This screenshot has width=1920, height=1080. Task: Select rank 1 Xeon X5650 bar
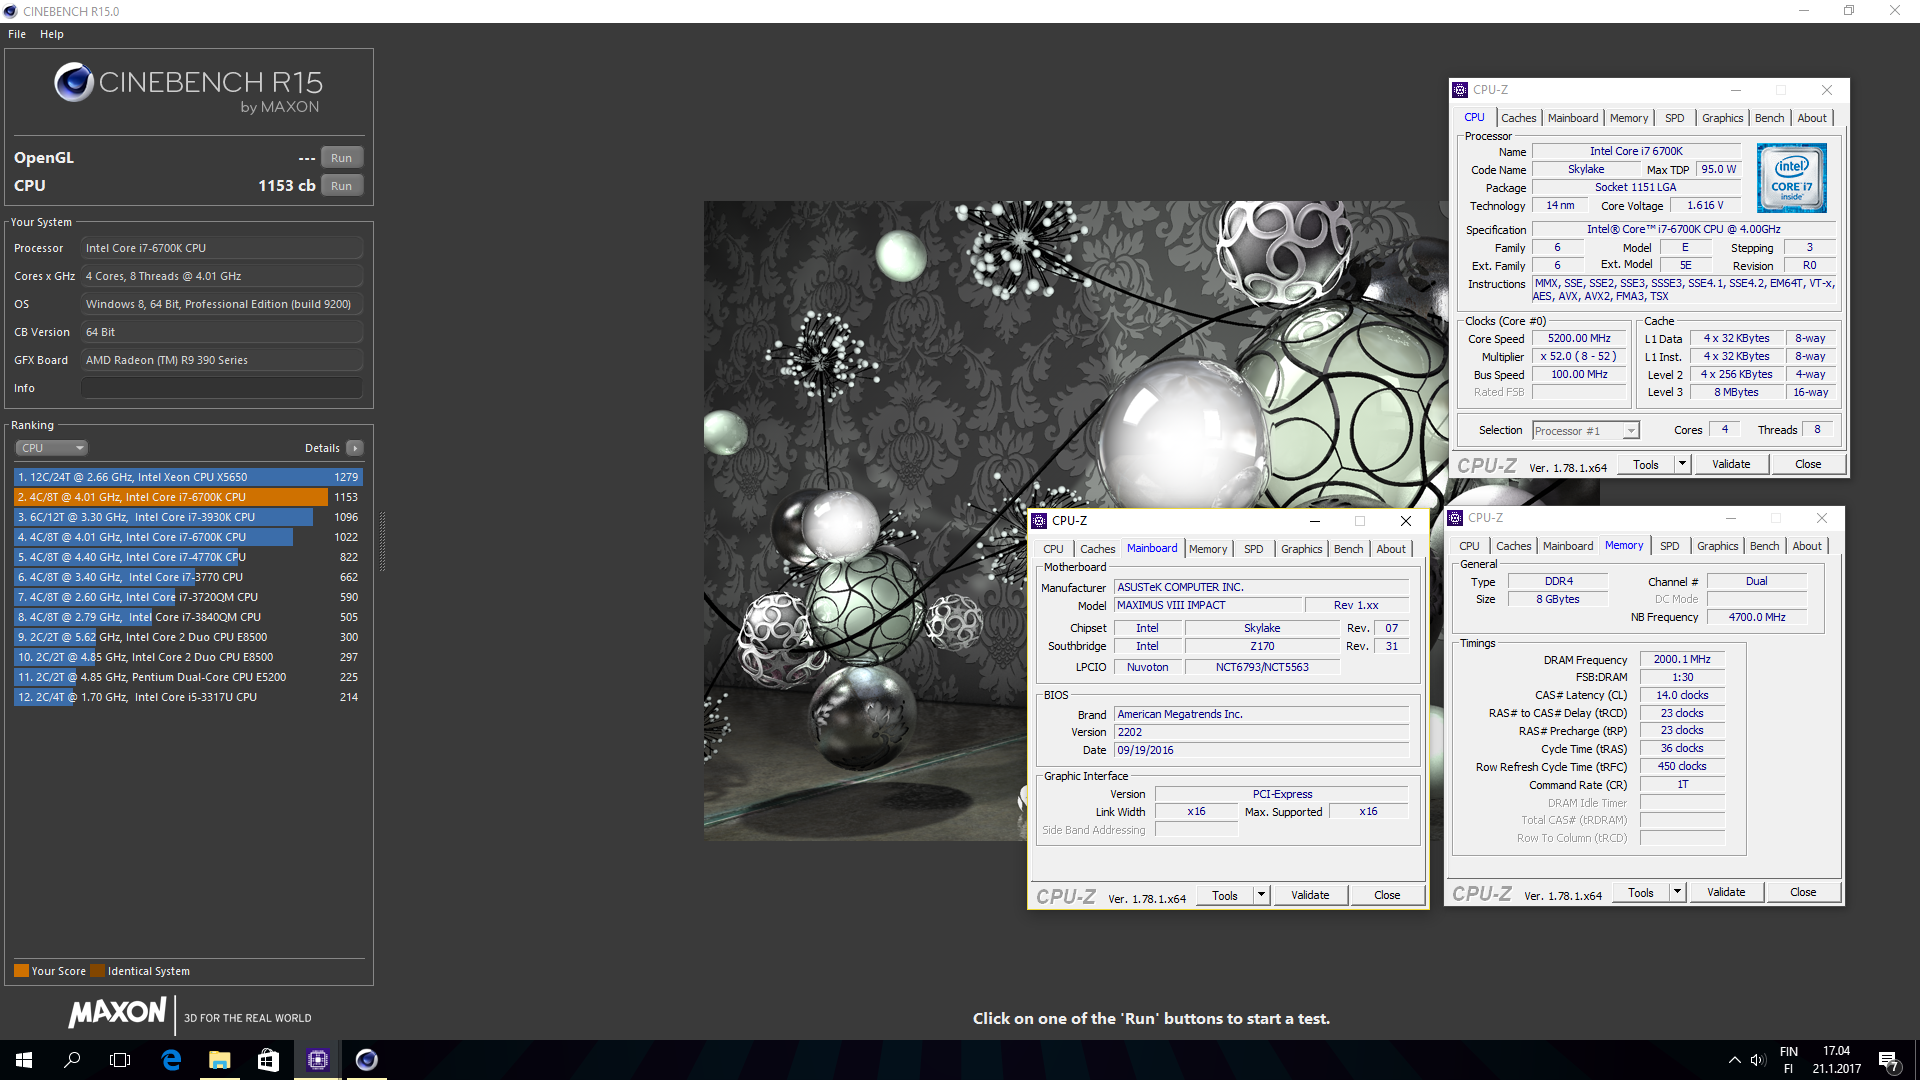[x=188, y=477]
